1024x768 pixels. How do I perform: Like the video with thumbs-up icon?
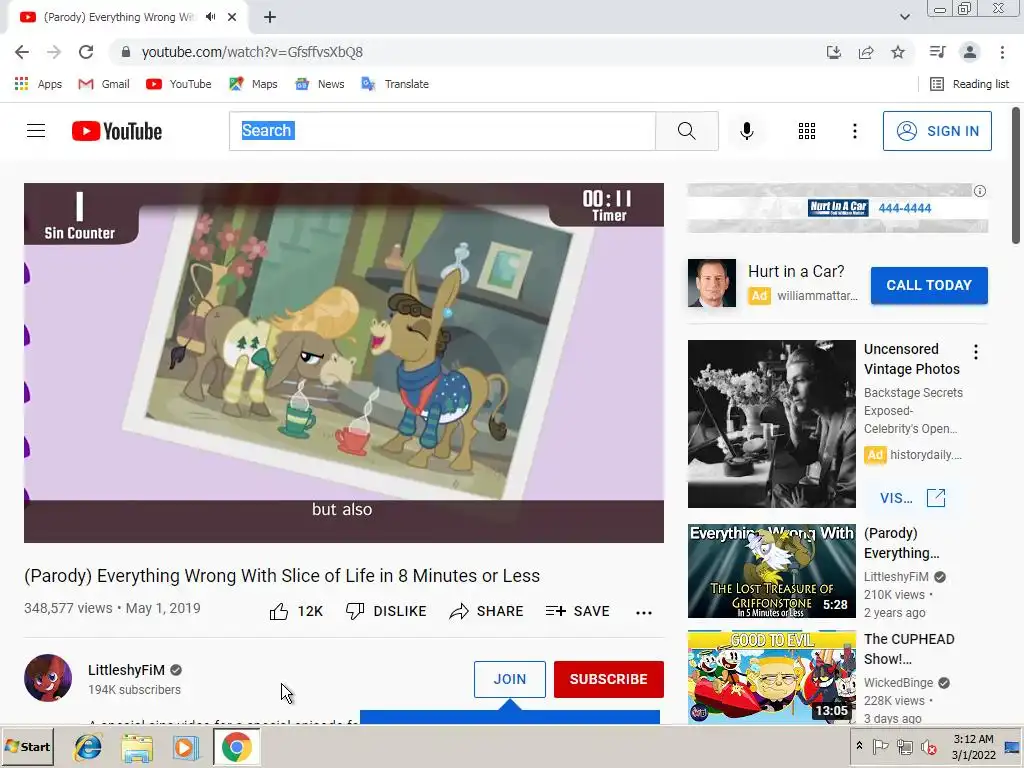279,611
